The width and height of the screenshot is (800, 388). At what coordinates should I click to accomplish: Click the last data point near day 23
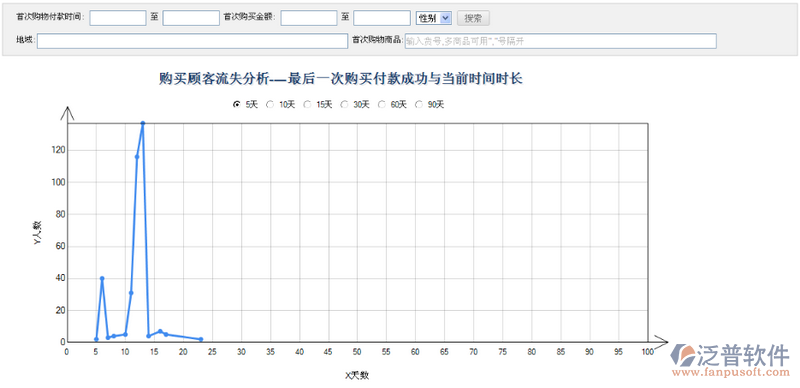pyautogui.click(x=201, y=339)
